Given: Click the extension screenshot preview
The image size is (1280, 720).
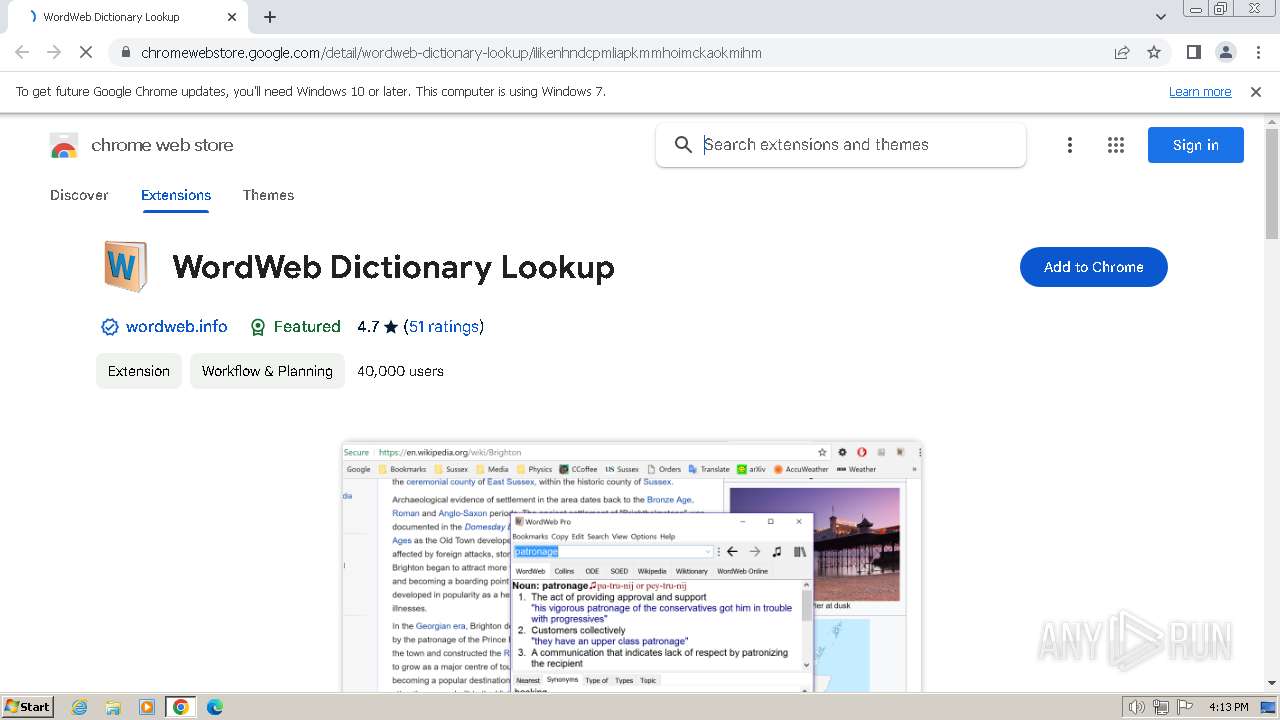Looking at the screenshot, I should tap(632, 566).
